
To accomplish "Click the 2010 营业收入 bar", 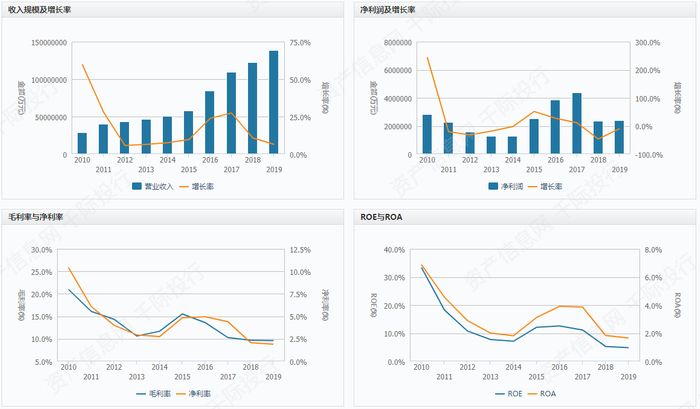I will tap(82, 144).
